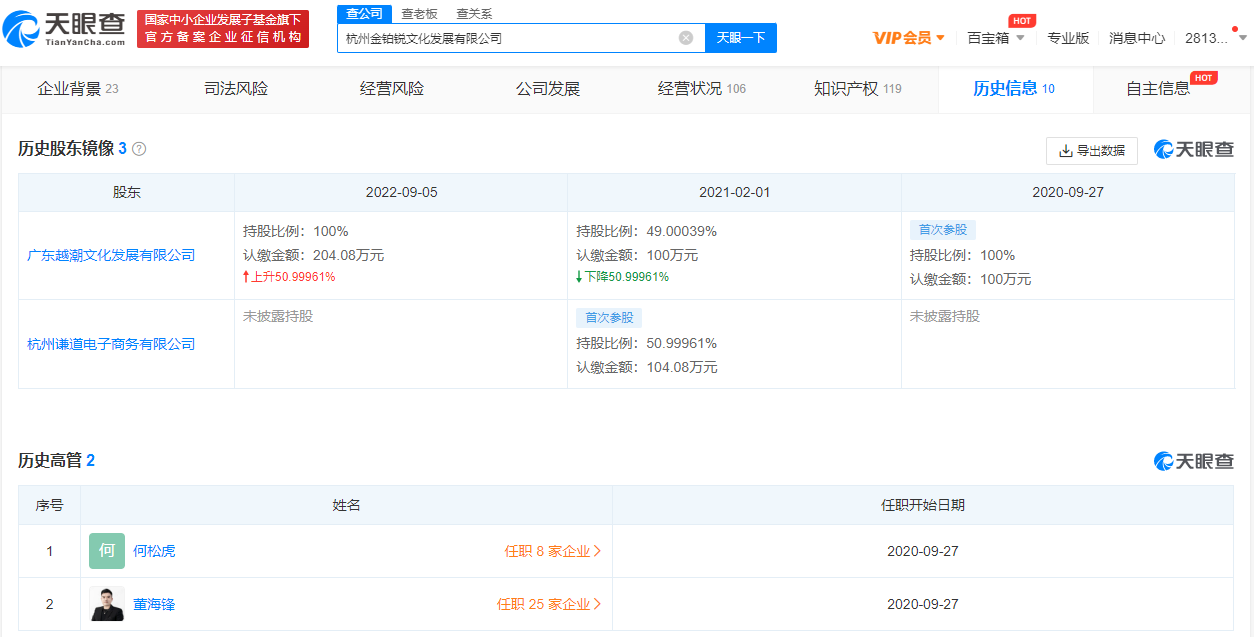Click the help question mark beside 历史股东镜像
This screenshot has width=1254, height=637.
139,149
